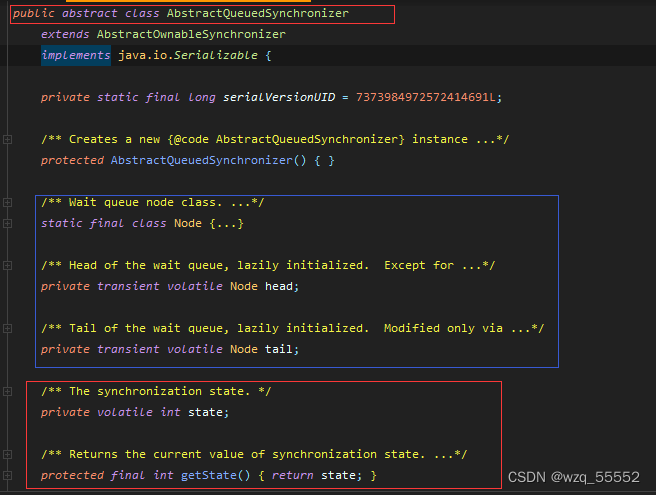
Task: Click the protected AbstractQueuedSynchronizer() constructor name
Action: 202,160
